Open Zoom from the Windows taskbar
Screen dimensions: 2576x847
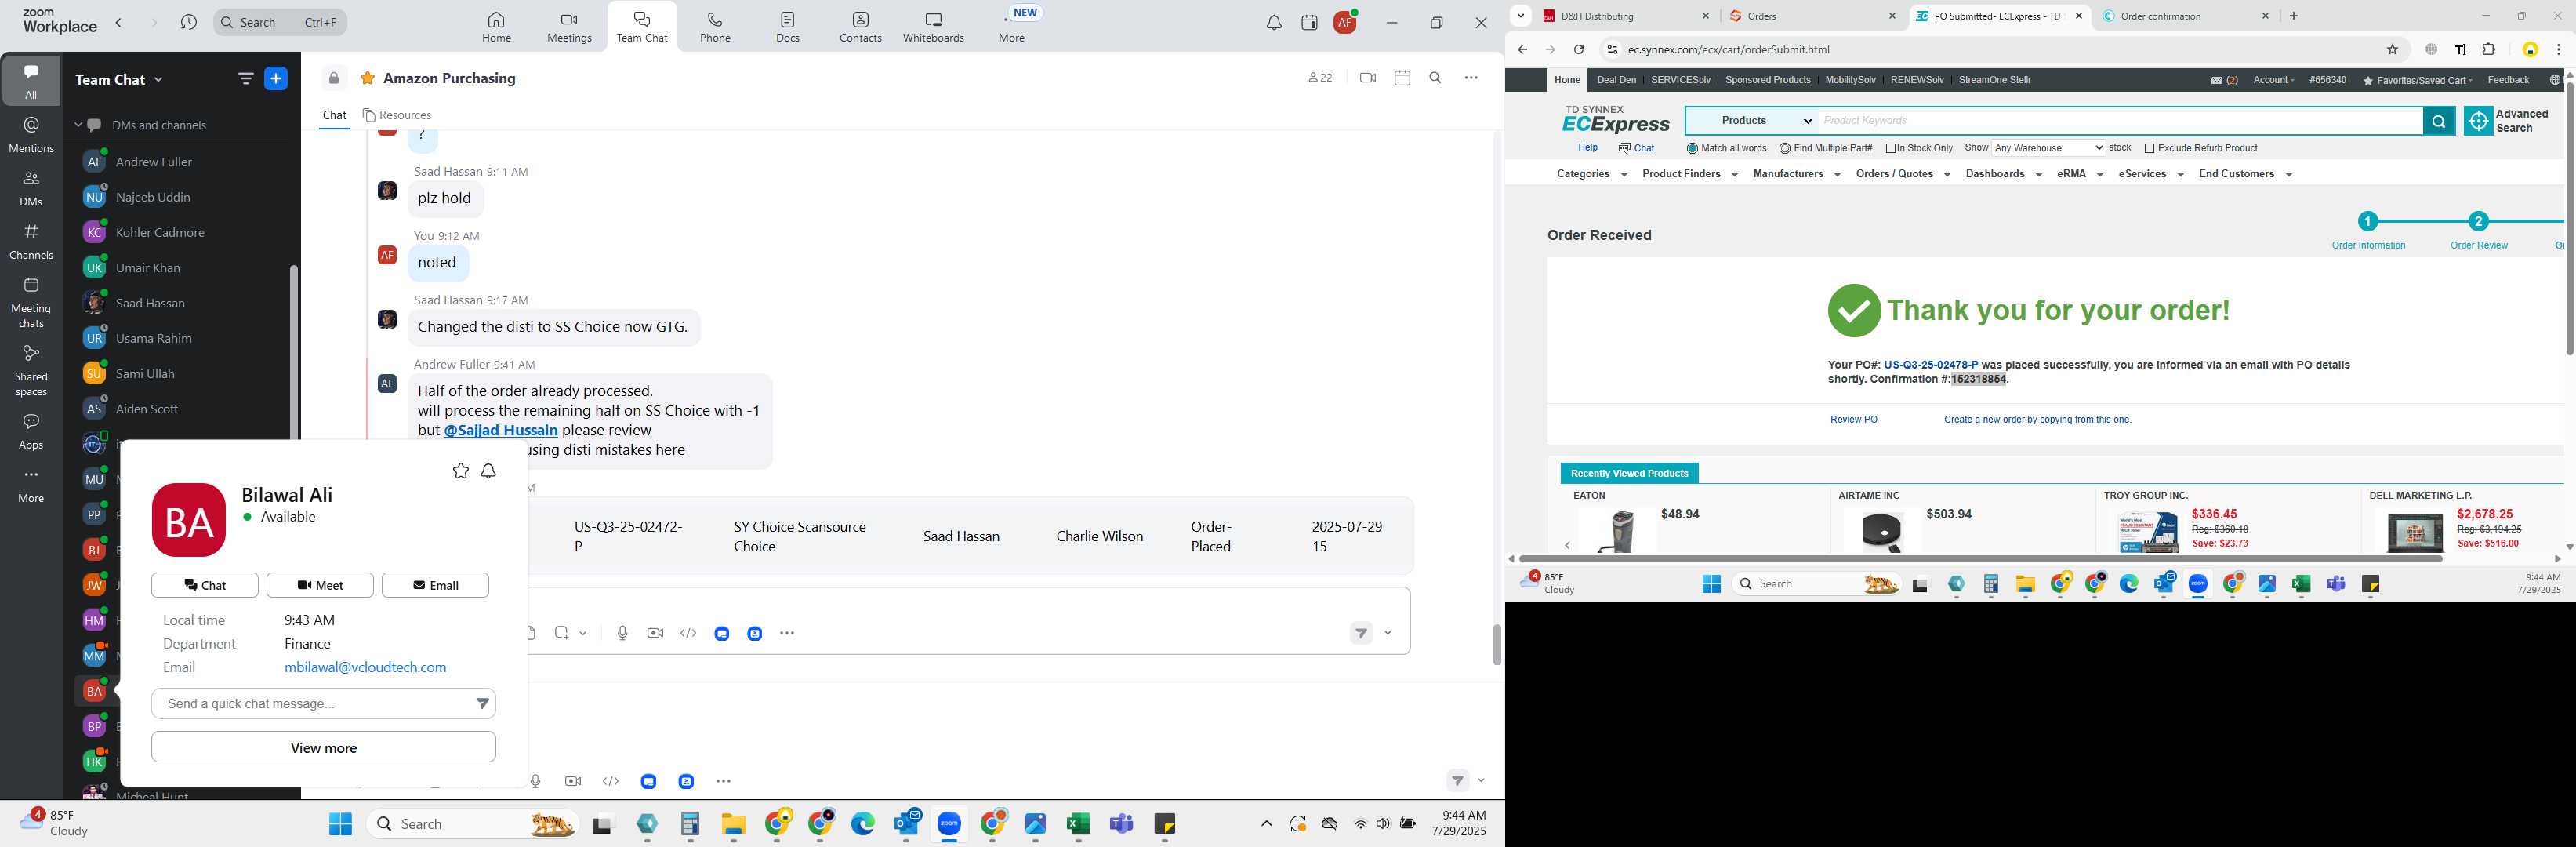click(949, 824)
